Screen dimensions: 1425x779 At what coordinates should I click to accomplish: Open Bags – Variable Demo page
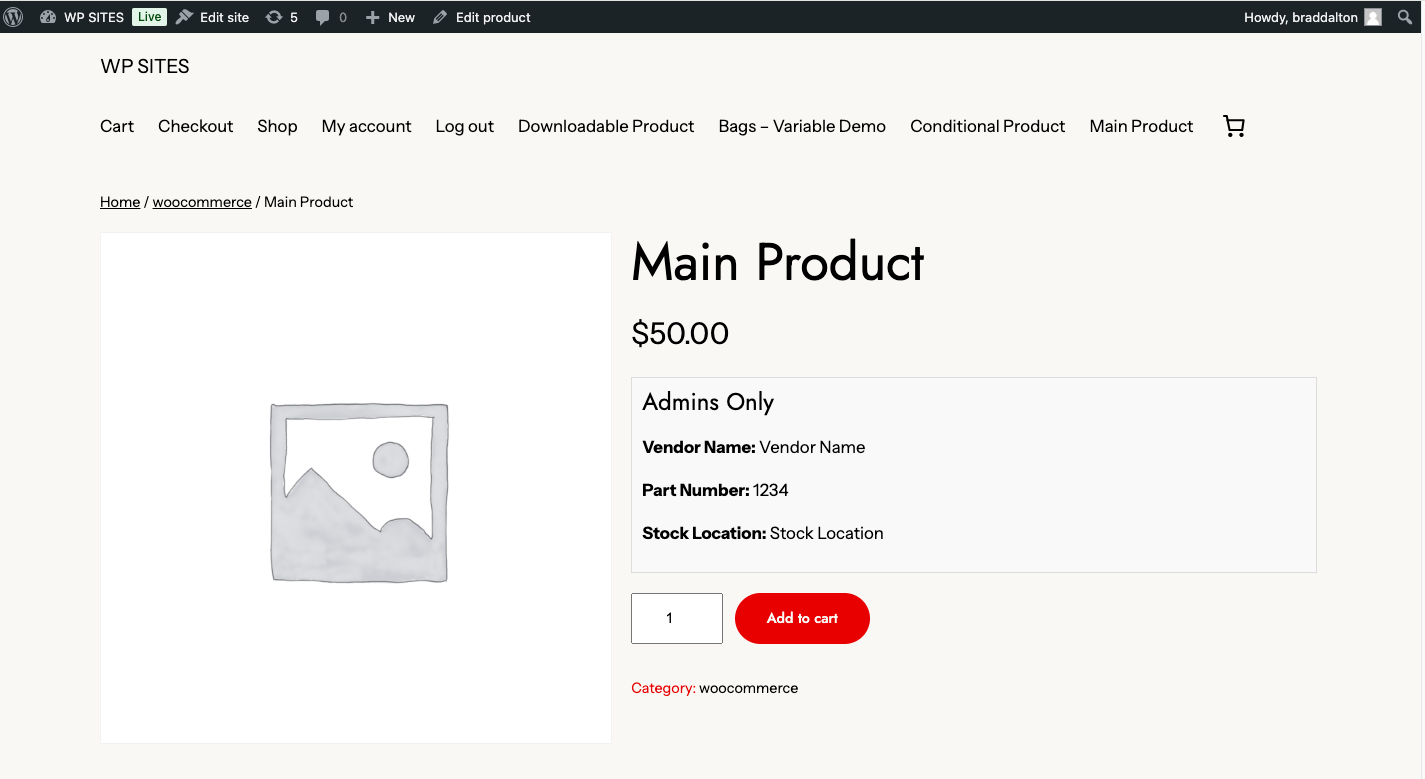[801, 126]
